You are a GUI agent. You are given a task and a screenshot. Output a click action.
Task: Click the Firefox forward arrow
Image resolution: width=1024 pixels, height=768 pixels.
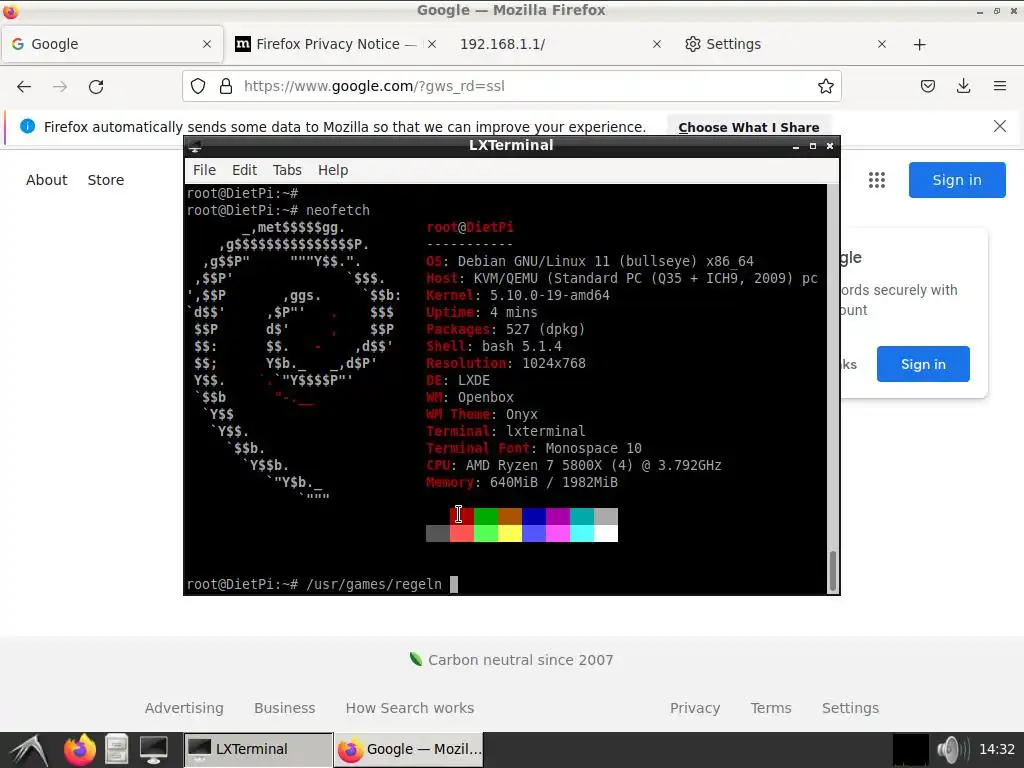pyautogui.click(x=60, y=86)
